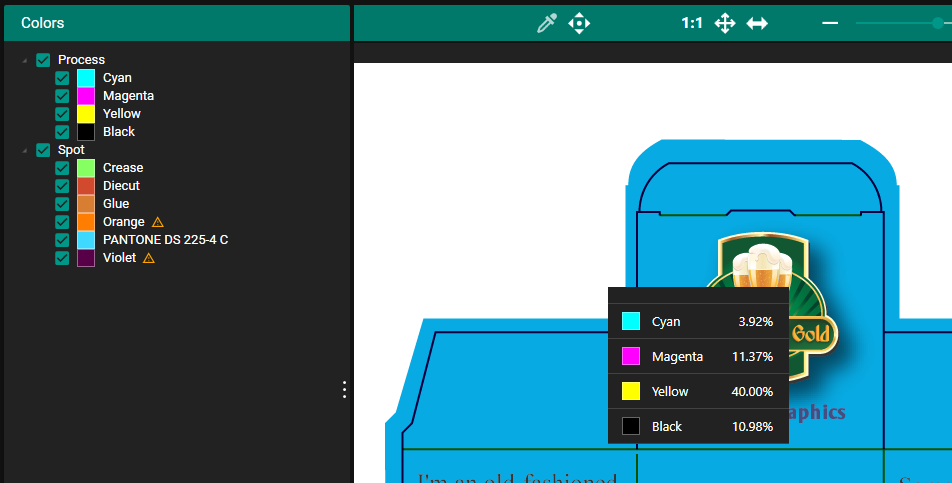This screenshot has height=483, width=952.
Task: Select the Magenta entry in the list
Action: (x=128, y=96)
